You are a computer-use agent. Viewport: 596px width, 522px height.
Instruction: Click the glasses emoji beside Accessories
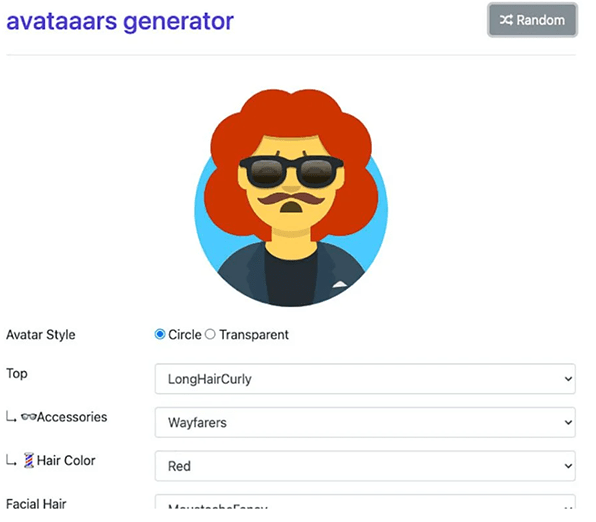[x=29, y=417]
